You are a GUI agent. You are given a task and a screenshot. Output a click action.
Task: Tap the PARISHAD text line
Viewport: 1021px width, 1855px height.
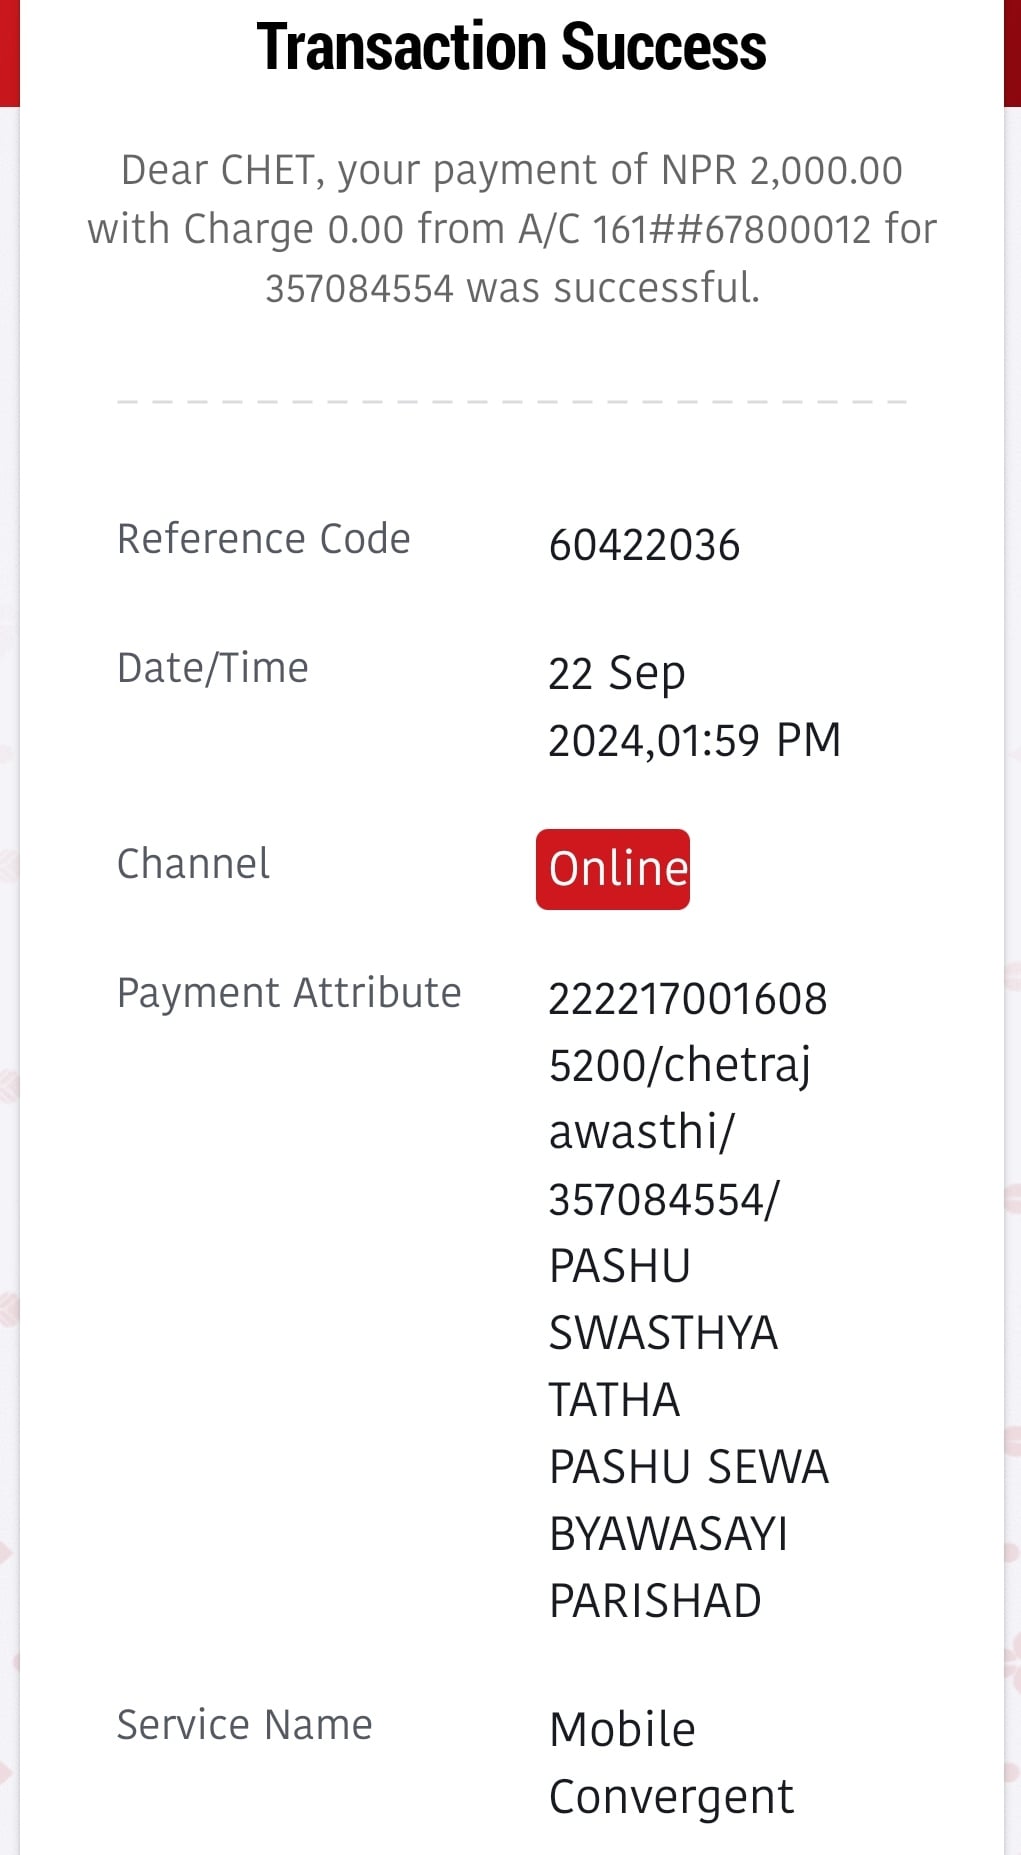pos(656,1602)
